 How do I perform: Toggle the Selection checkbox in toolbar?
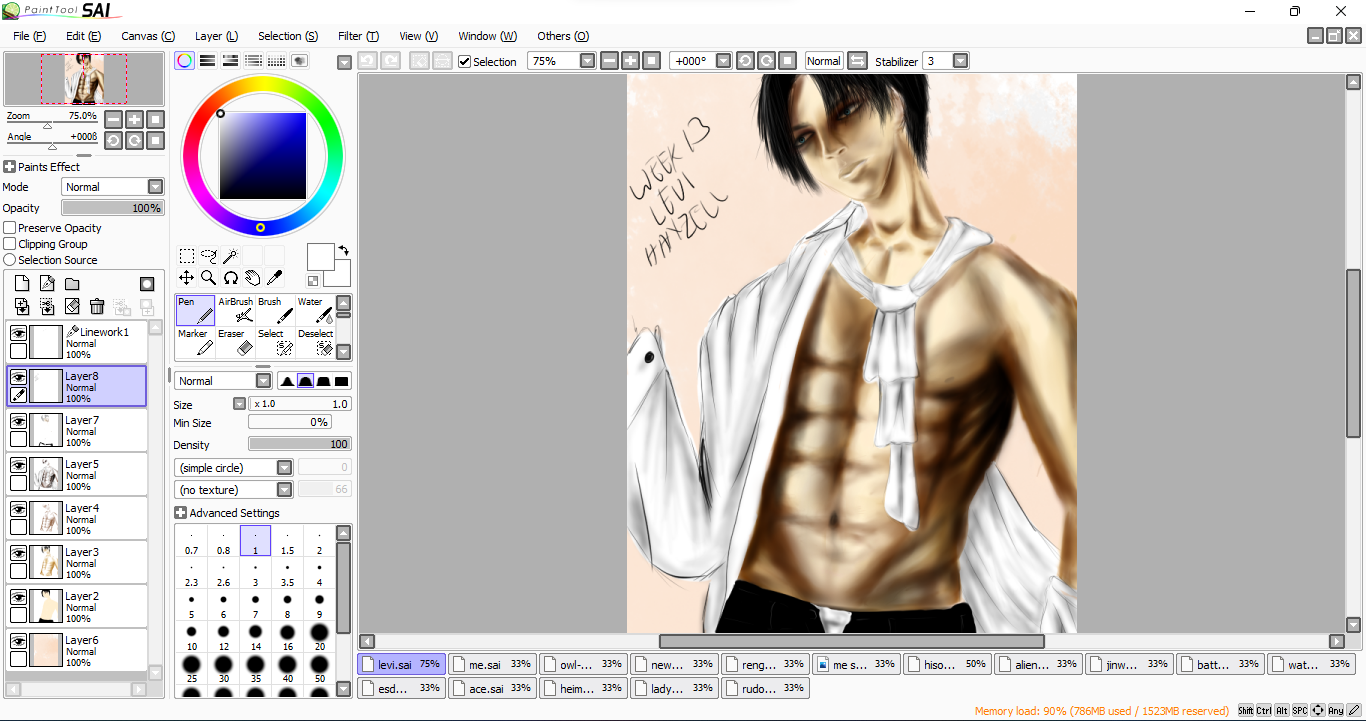(465, 61)
